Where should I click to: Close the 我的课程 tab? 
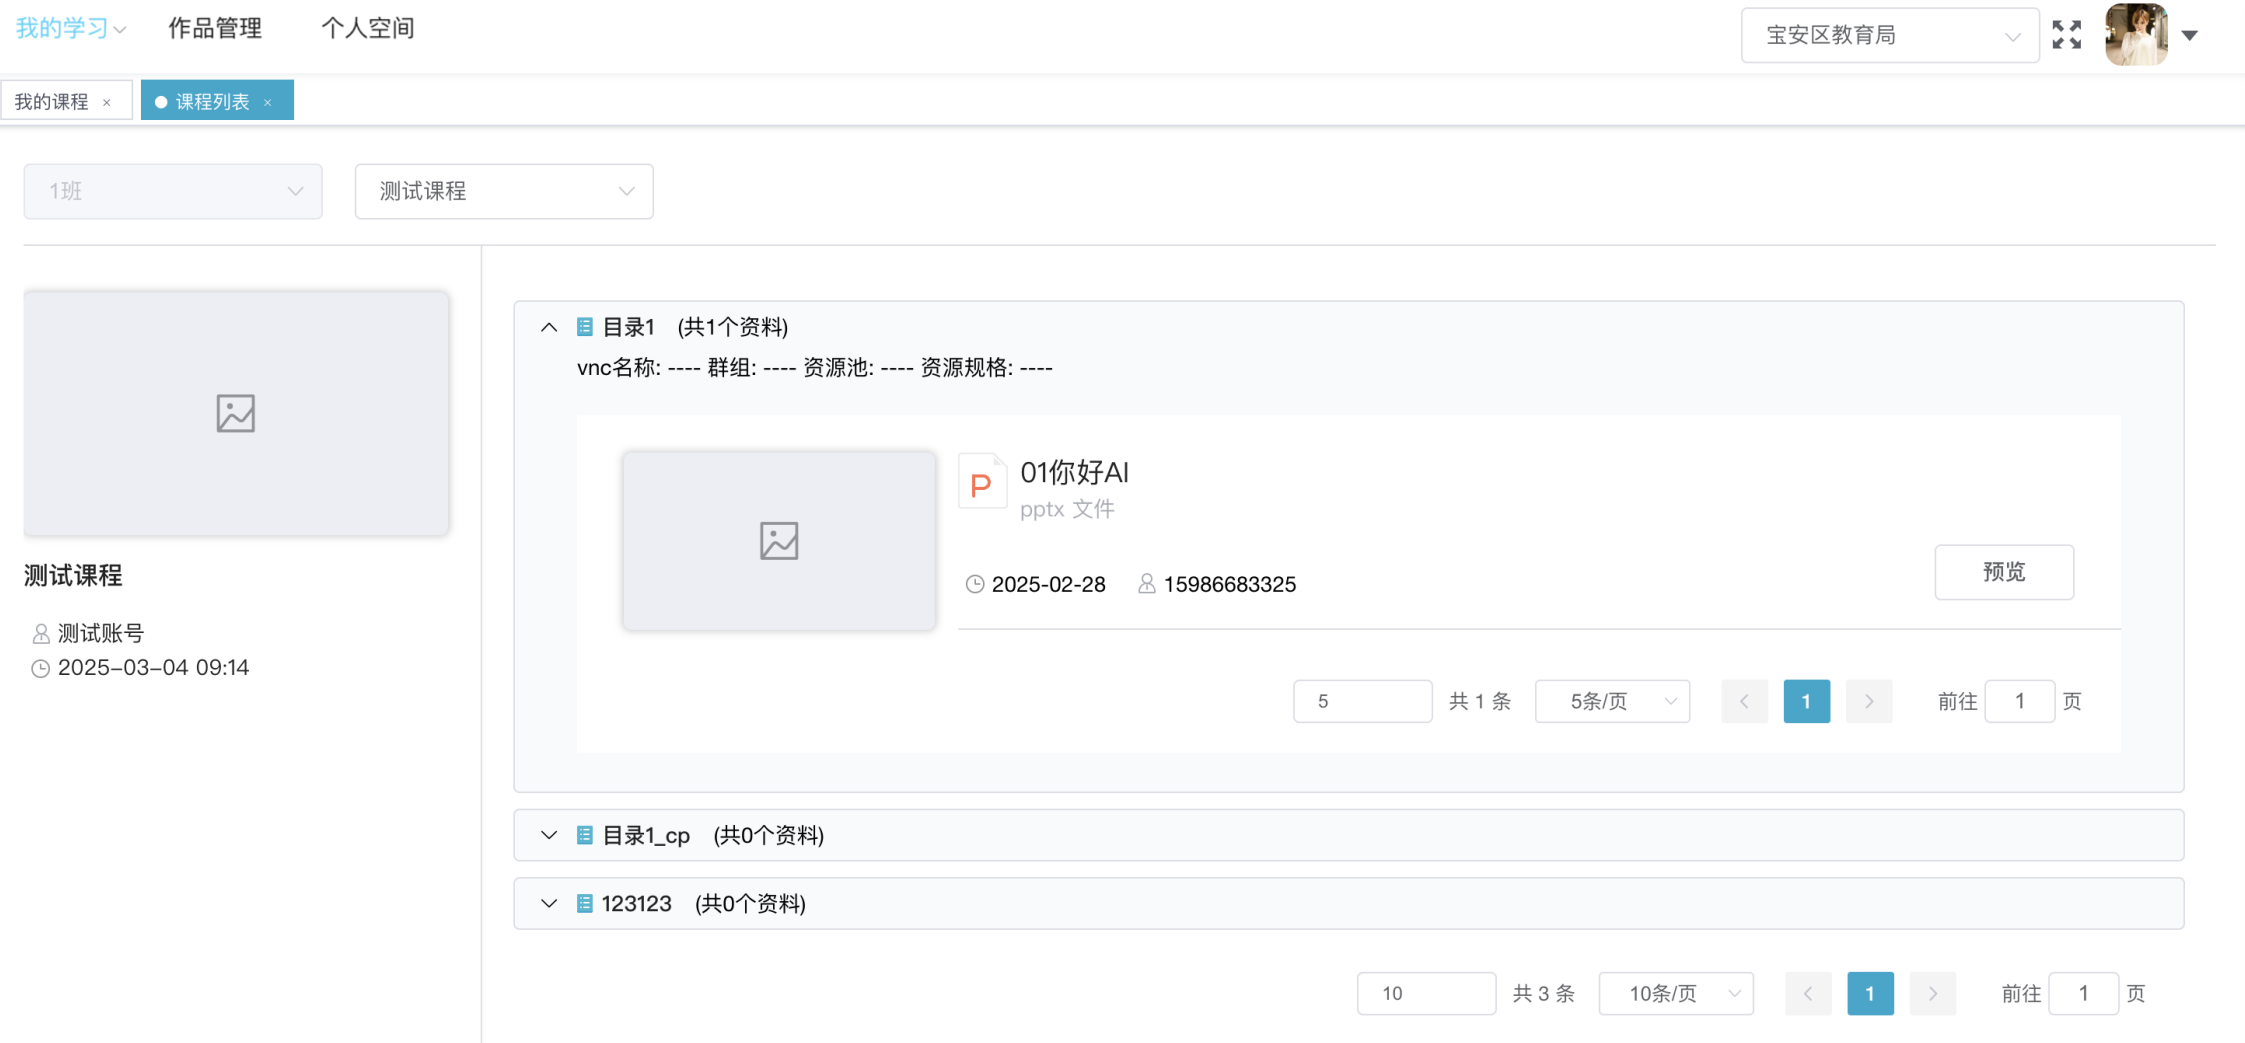[x=107, y=102]
